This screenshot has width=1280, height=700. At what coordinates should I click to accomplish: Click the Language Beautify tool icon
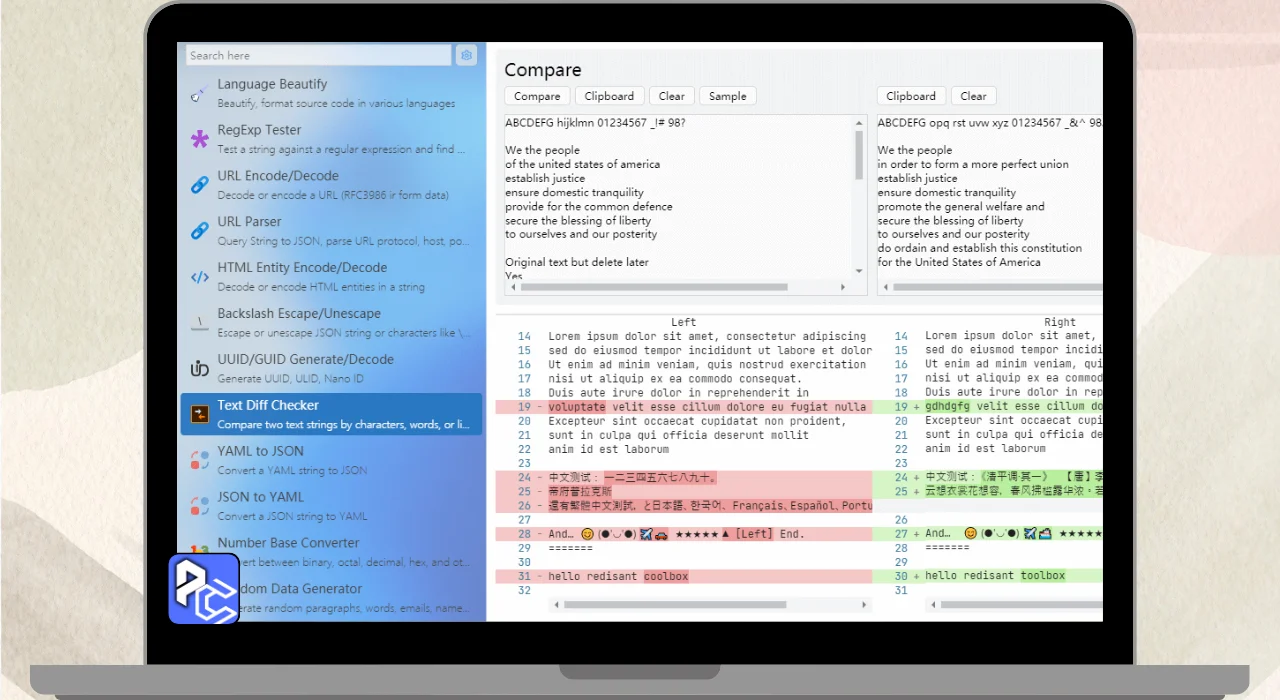pos(199,94)
